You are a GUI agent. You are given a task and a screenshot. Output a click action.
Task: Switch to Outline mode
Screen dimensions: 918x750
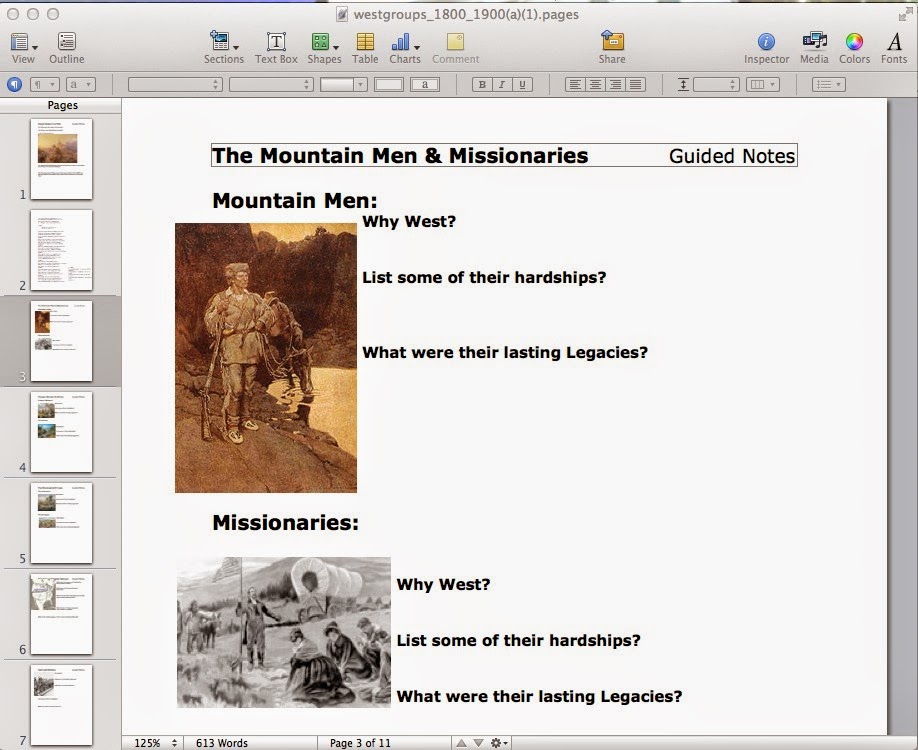(x=66, y=47)
